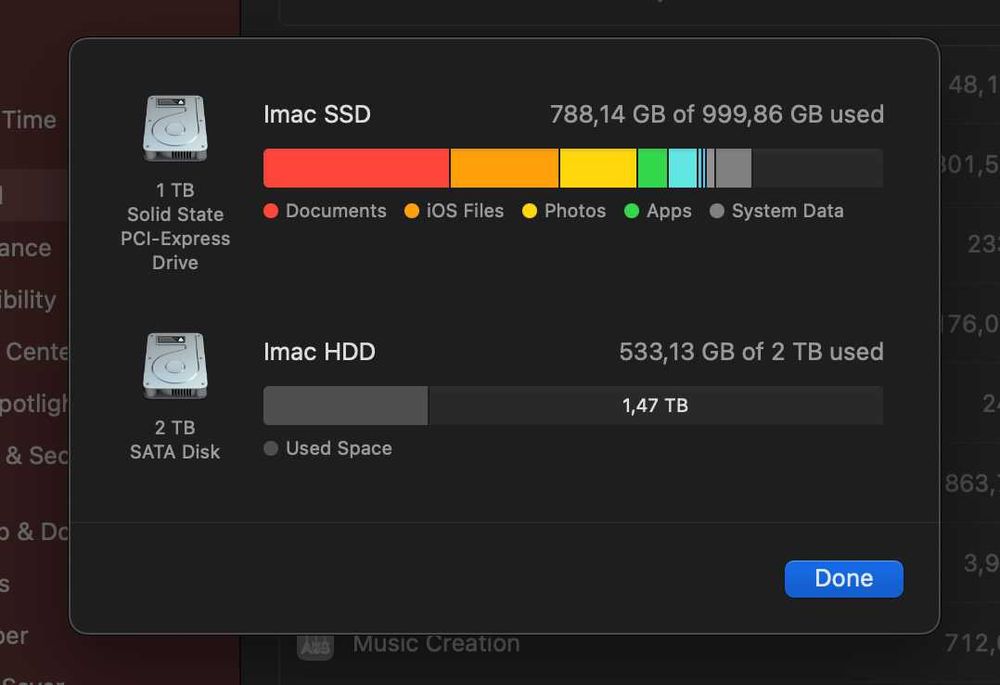Click the green Apps legend dot
The width and height of the screenshot is (1000, 685).
tap(632, 211)
